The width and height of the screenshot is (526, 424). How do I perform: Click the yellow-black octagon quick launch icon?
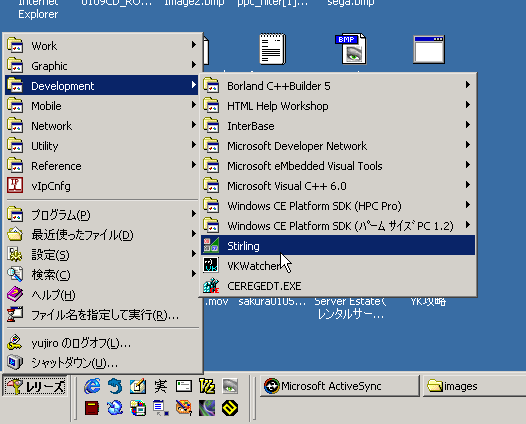point(230,408)
